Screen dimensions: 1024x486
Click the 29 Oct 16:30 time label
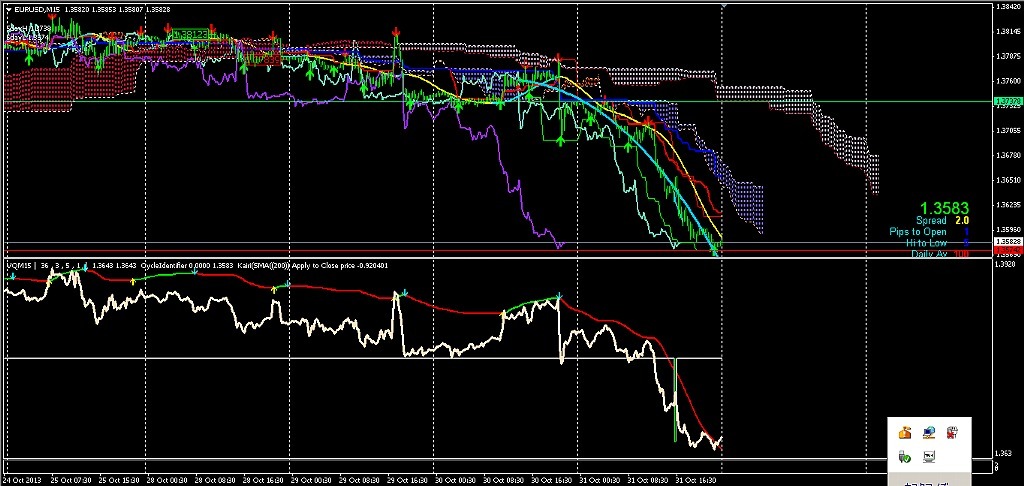click(408, 480)
